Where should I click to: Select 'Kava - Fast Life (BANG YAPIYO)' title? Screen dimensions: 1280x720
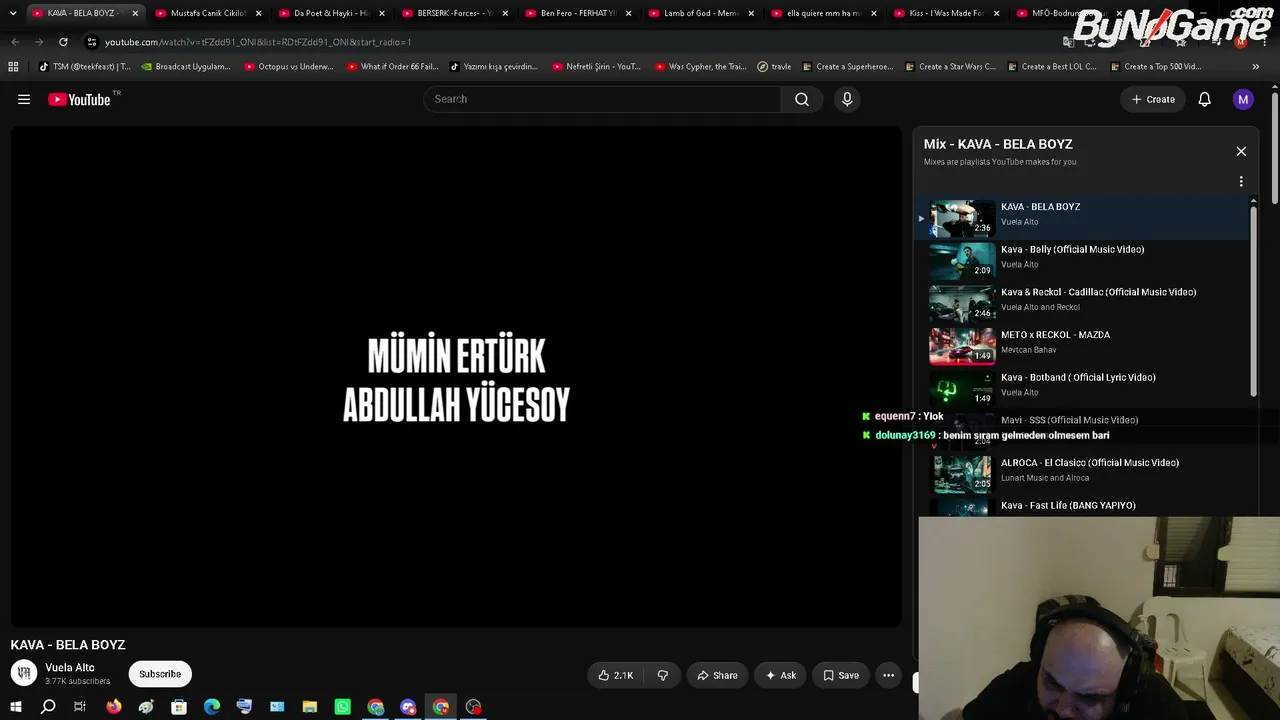coord(1068,505)
